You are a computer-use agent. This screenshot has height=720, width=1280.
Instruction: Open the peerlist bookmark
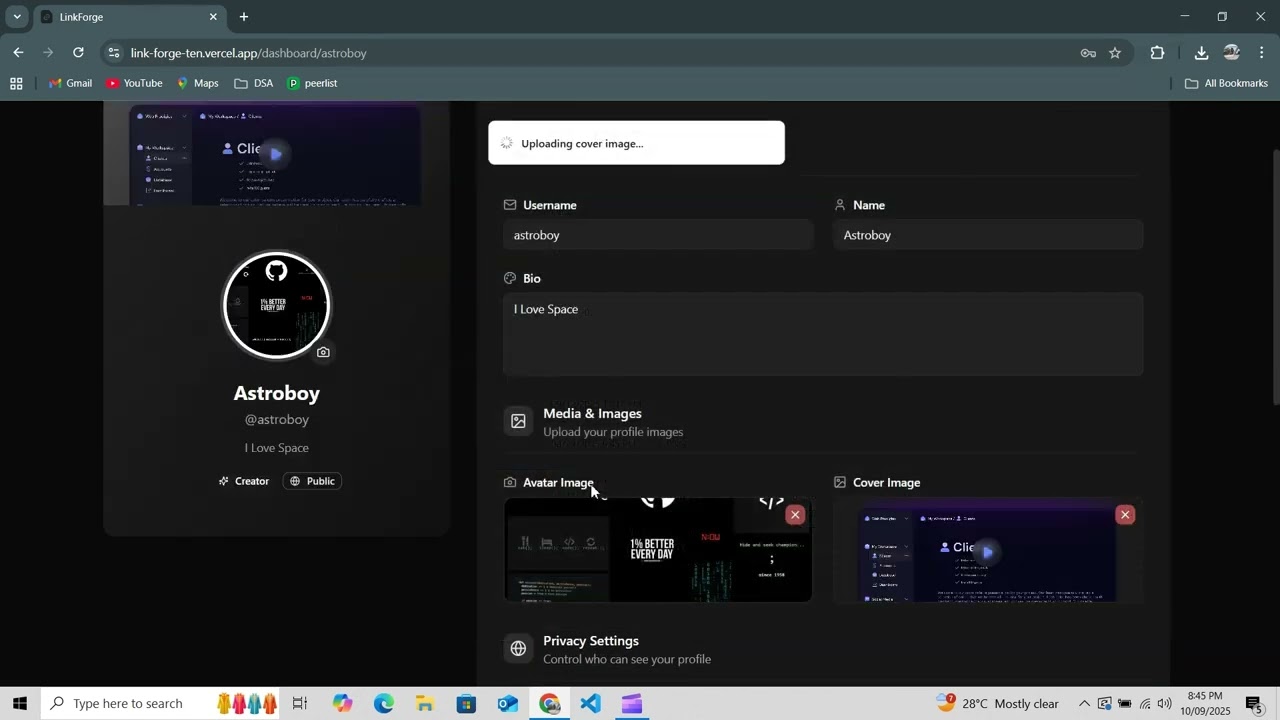312,83
